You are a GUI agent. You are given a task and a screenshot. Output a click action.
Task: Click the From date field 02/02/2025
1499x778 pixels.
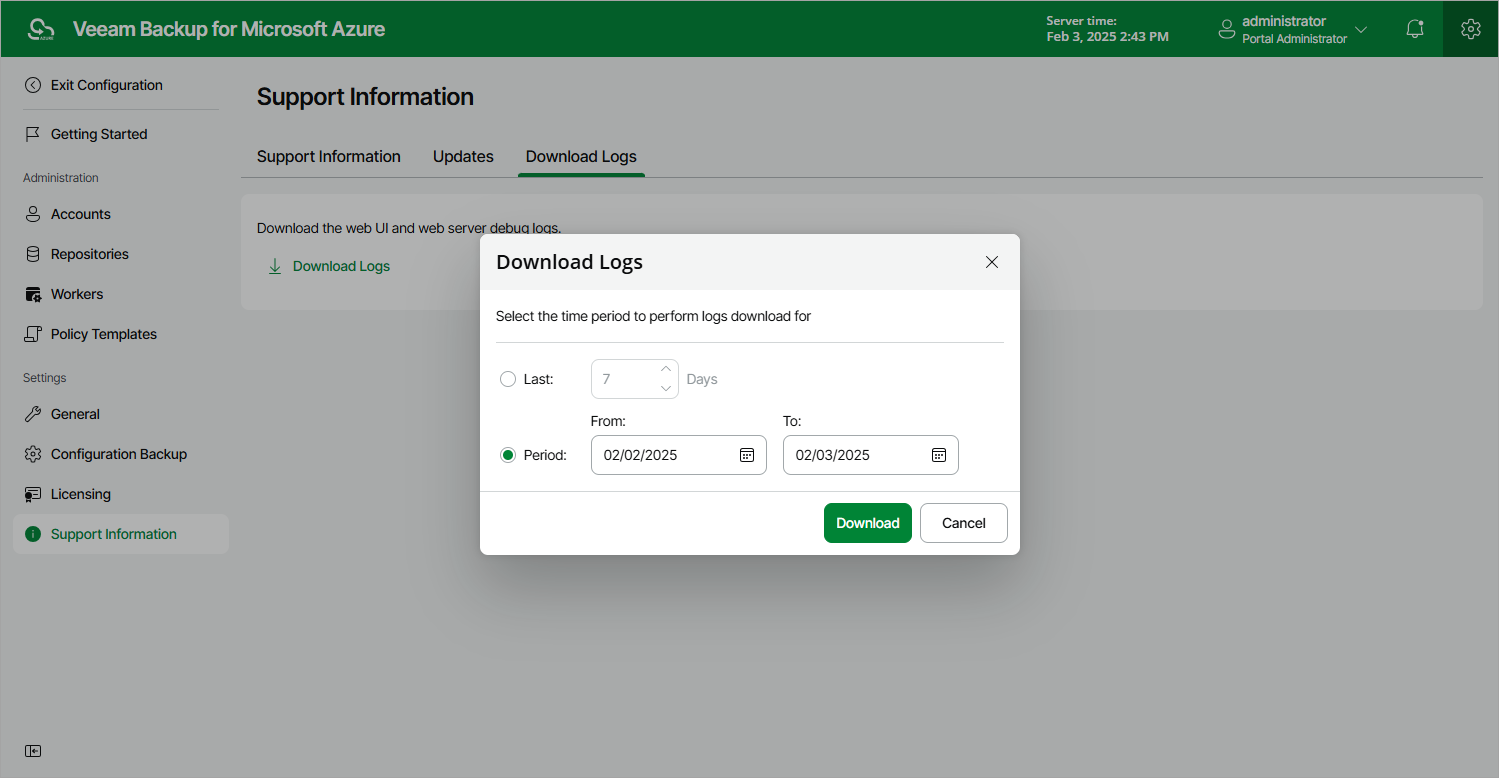pyautogui.click(x=679, y=455)
